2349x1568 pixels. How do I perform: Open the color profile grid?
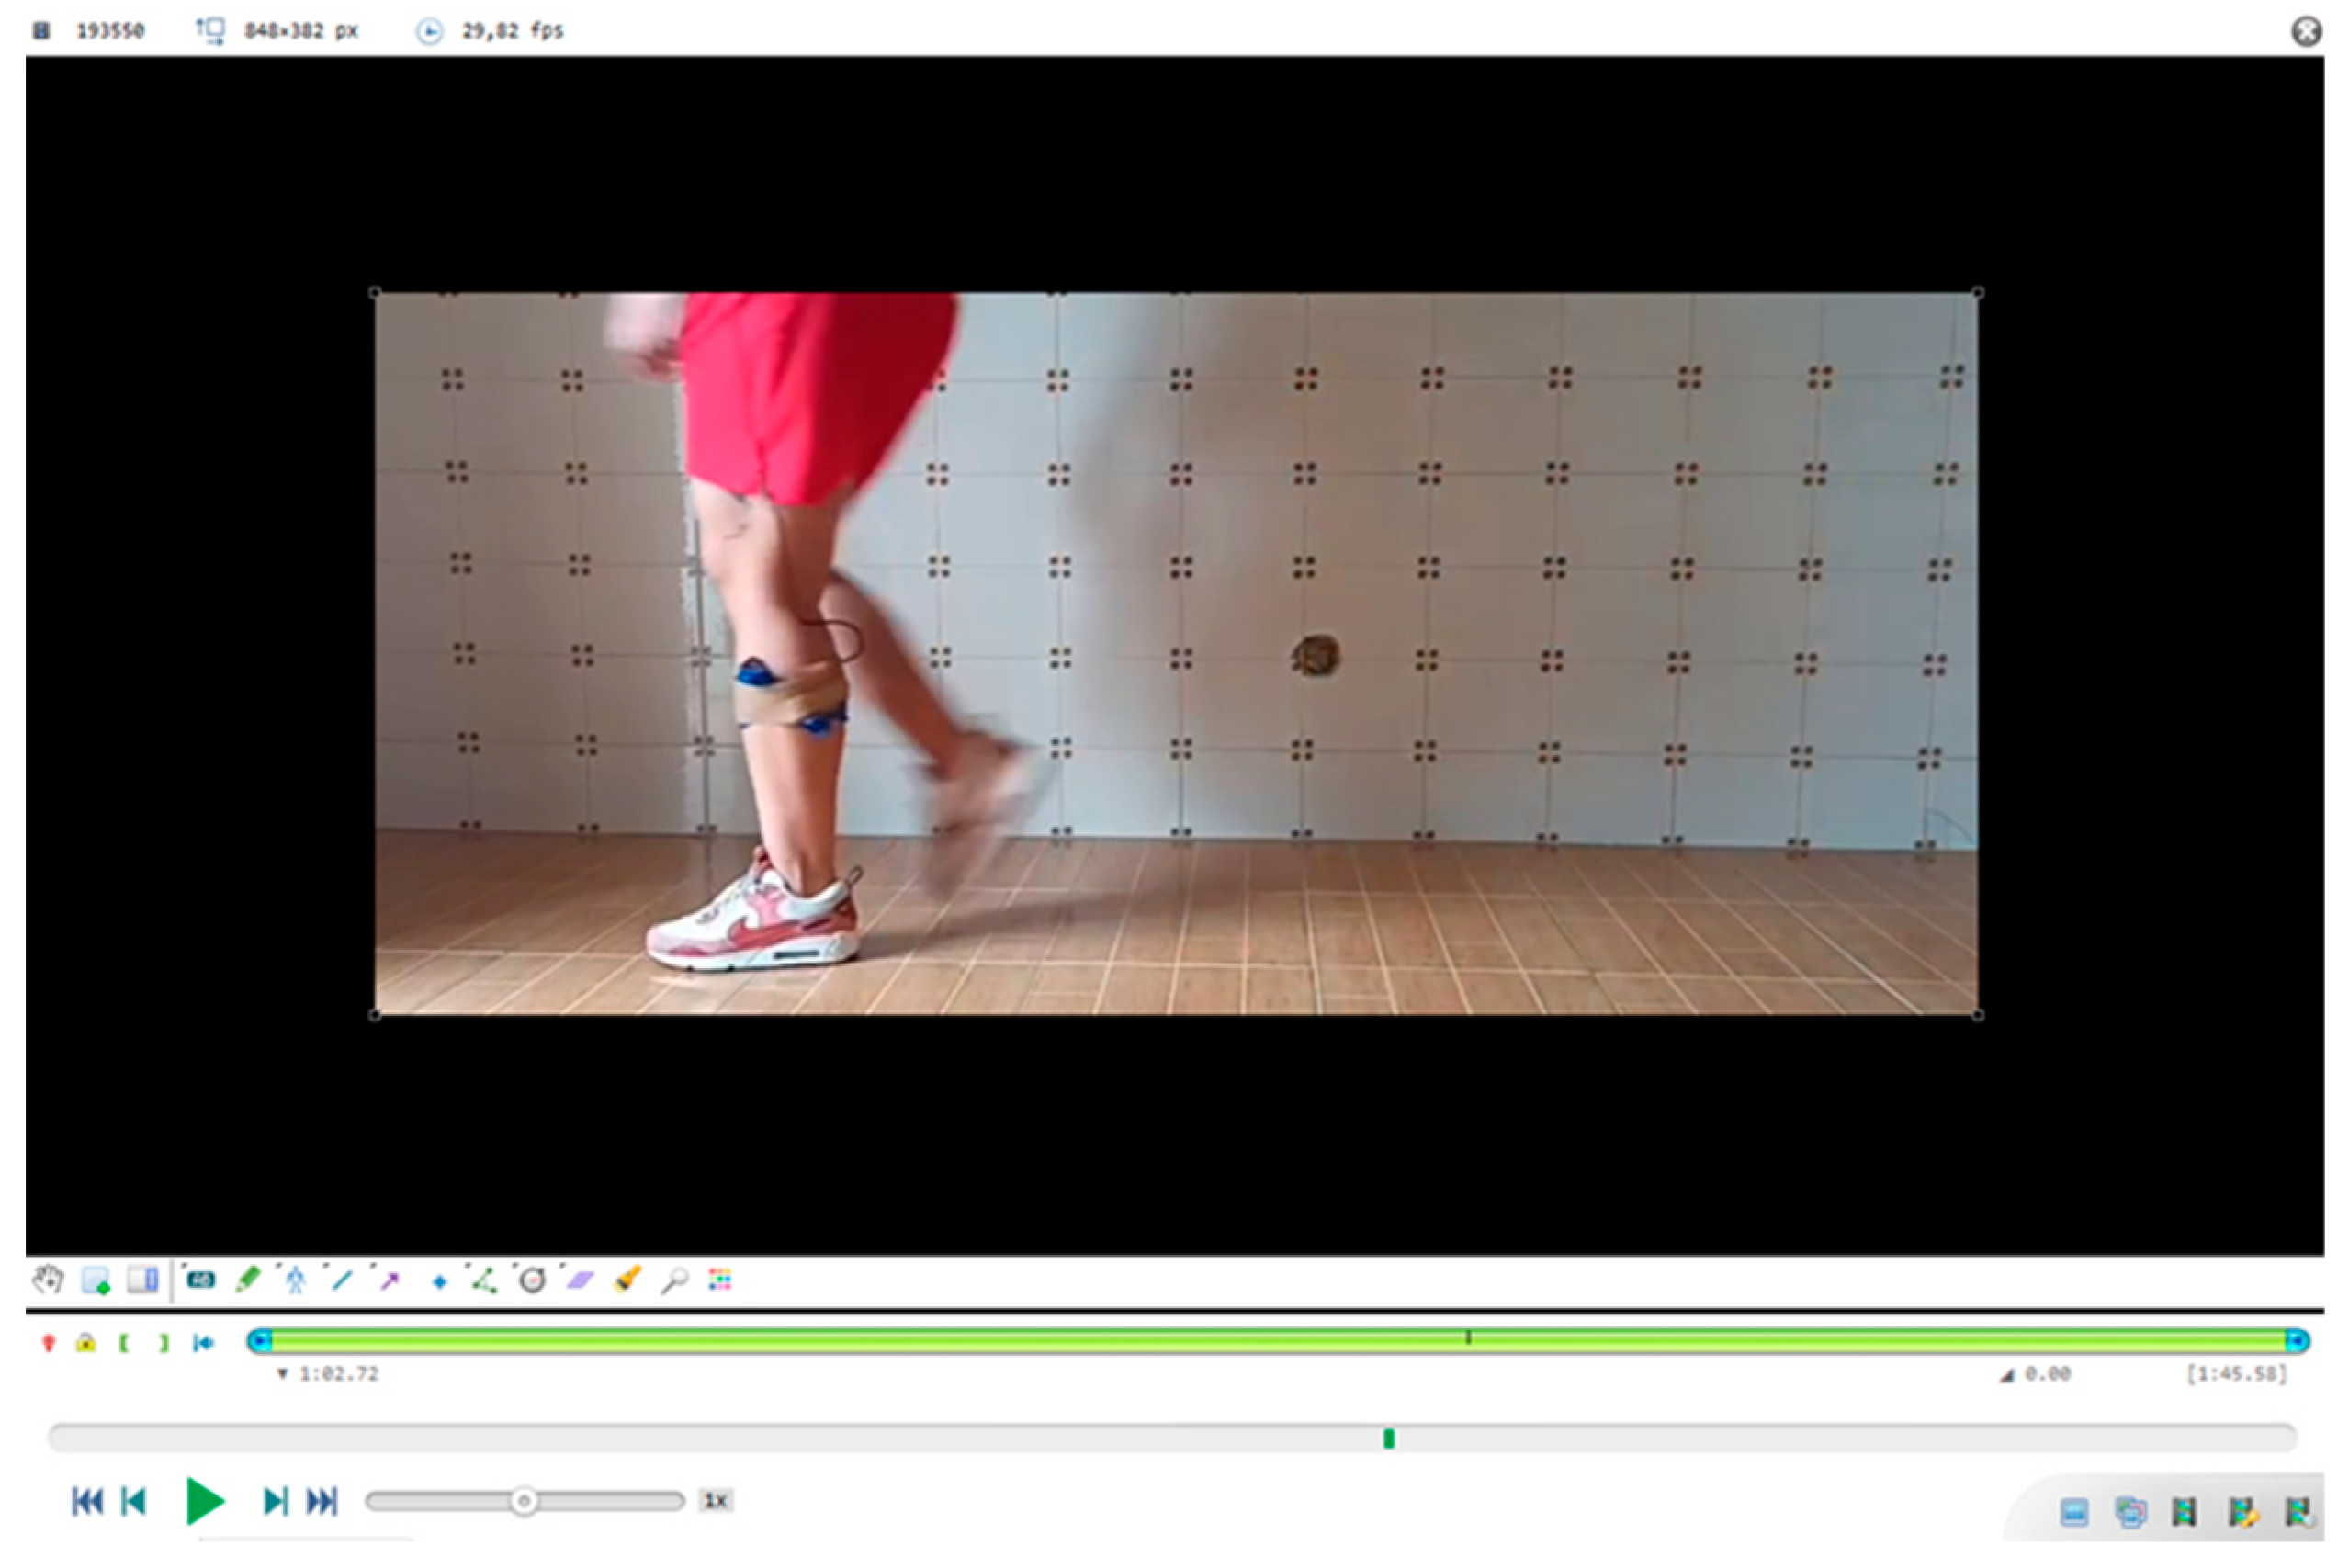720,1280
